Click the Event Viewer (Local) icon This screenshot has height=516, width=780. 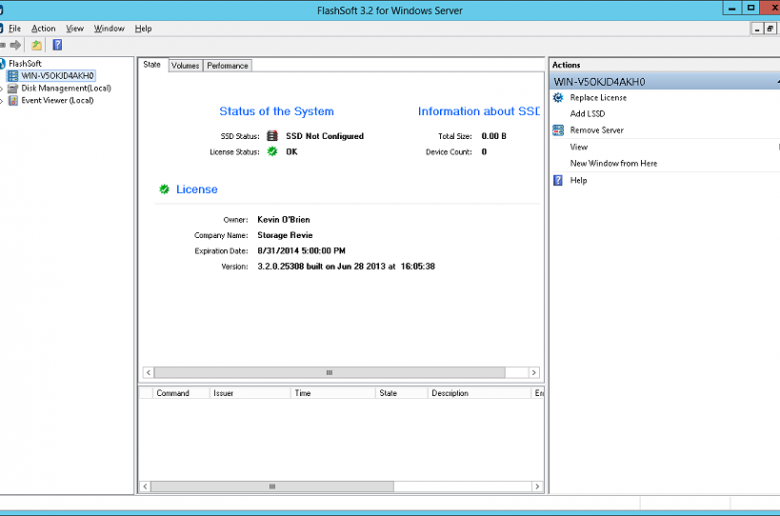13,101
